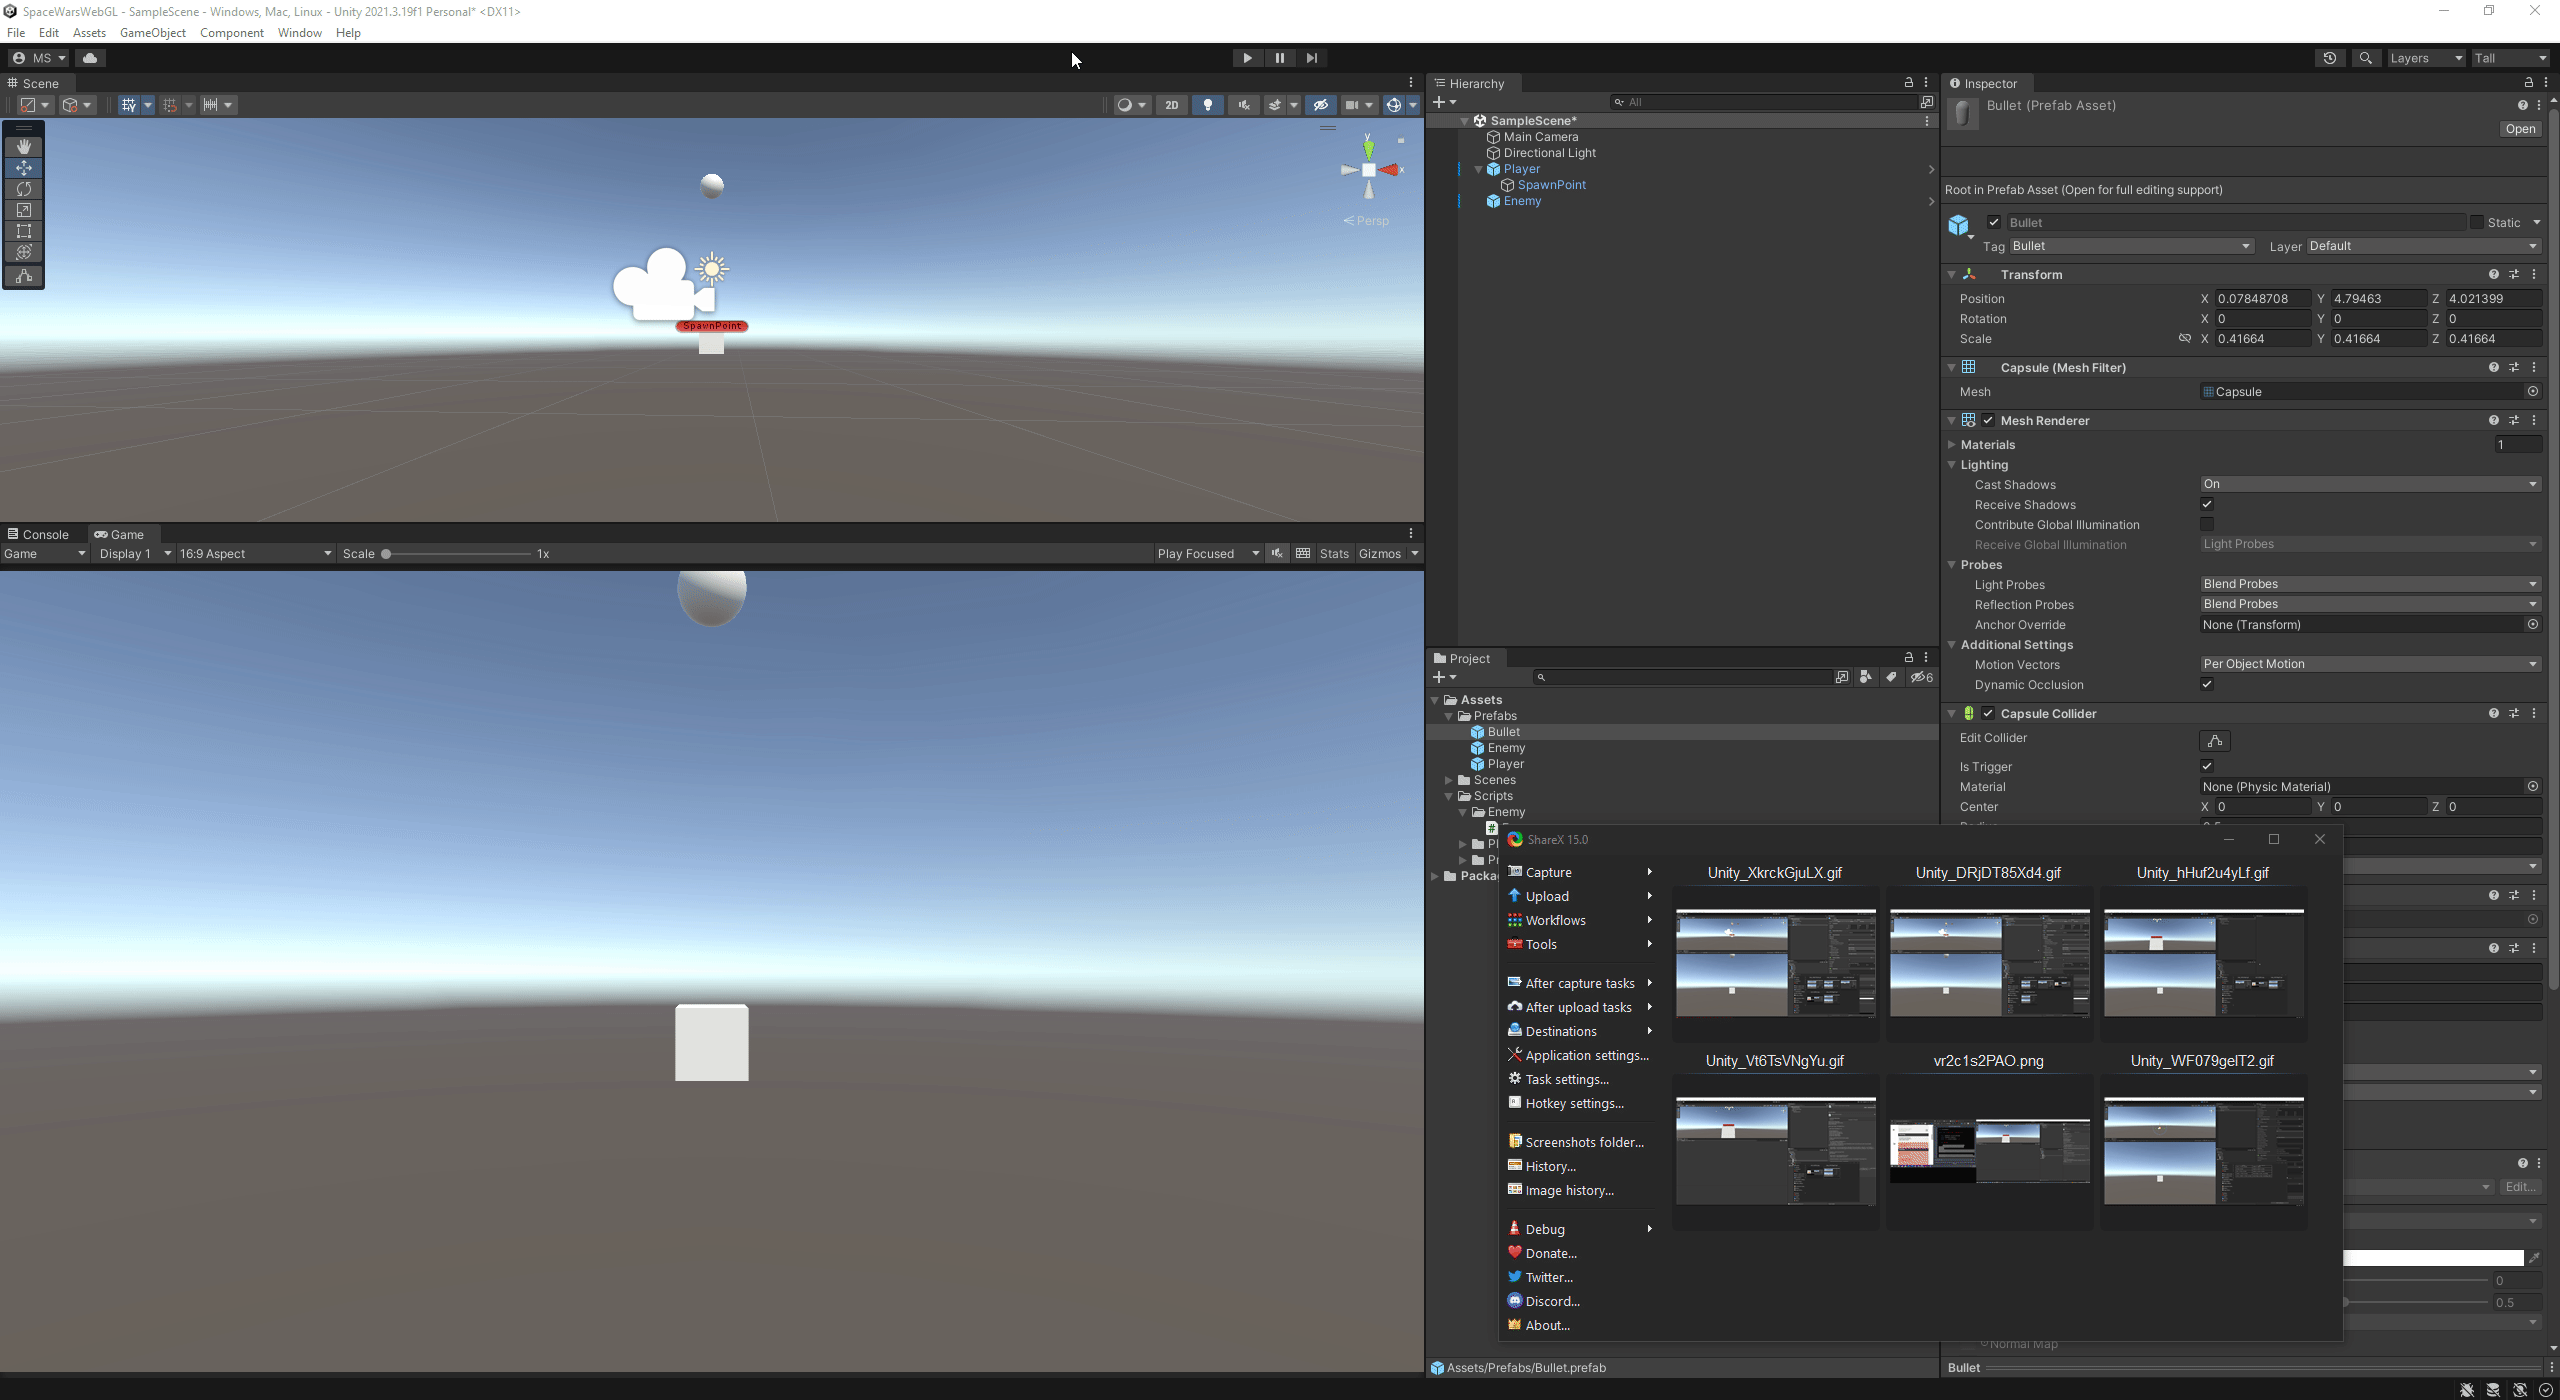
Task: Open the GameObject menu
Action: click(152, 32)
